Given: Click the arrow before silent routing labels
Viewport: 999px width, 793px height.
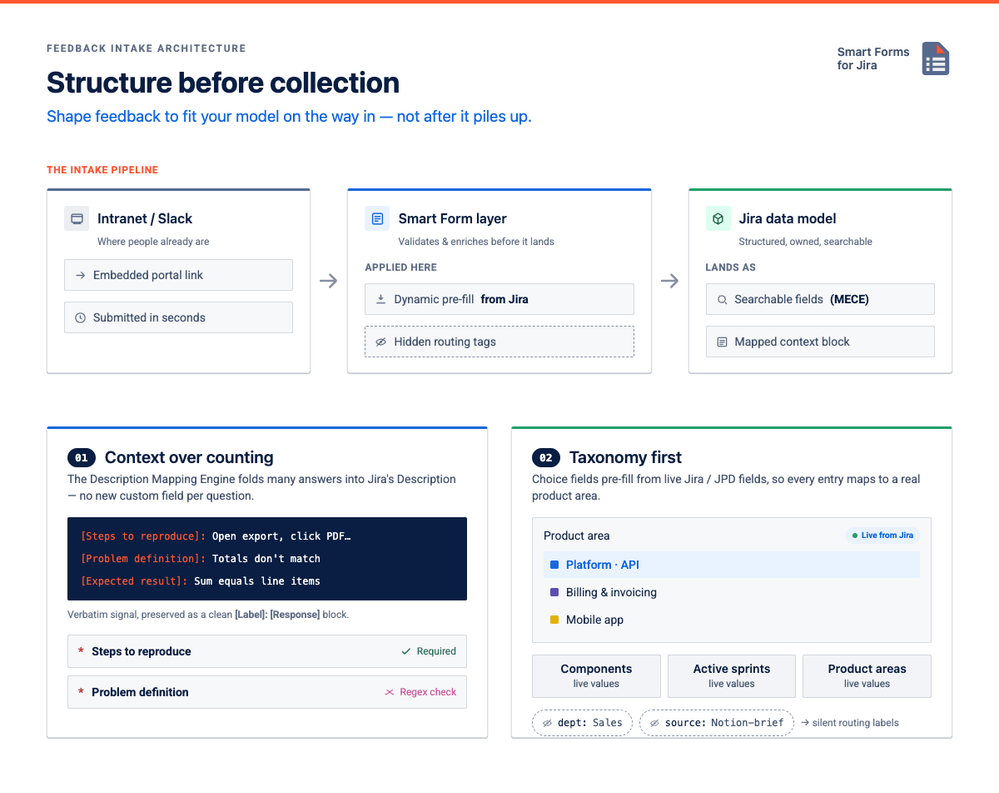Looking at the screenshot, I should (x=805, y=723).
